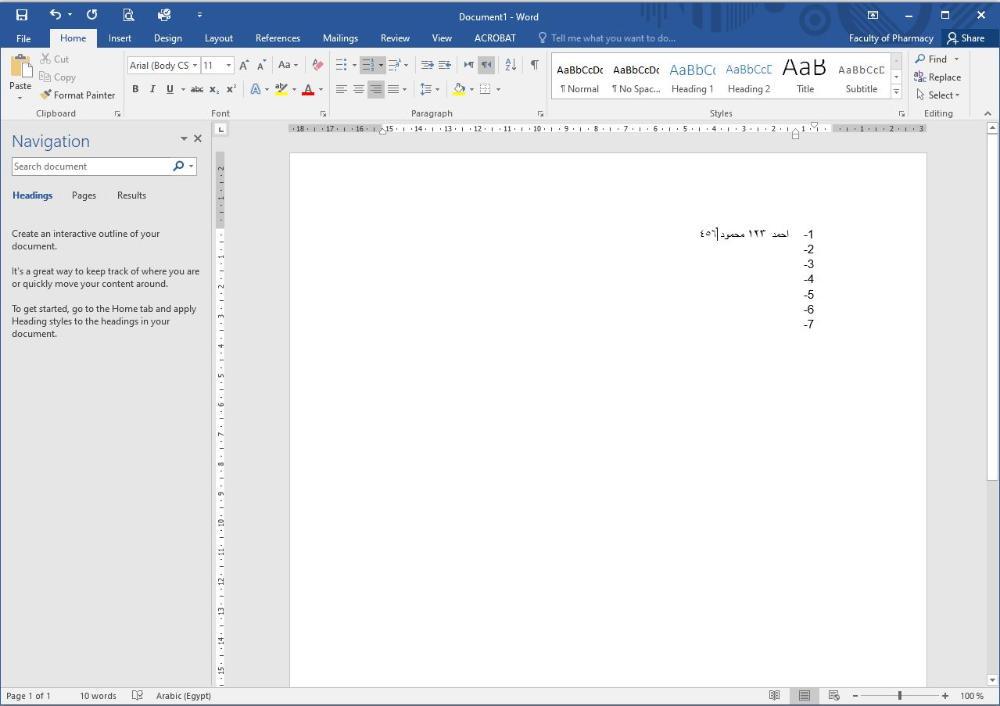Open the Change Case dropdown
This screenshot has height=706, width=1000.
pos(288,65)
